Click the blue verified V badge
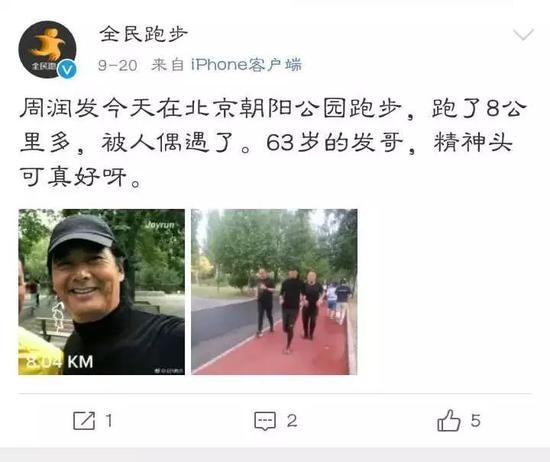The image size is (550, 462). 67,69
